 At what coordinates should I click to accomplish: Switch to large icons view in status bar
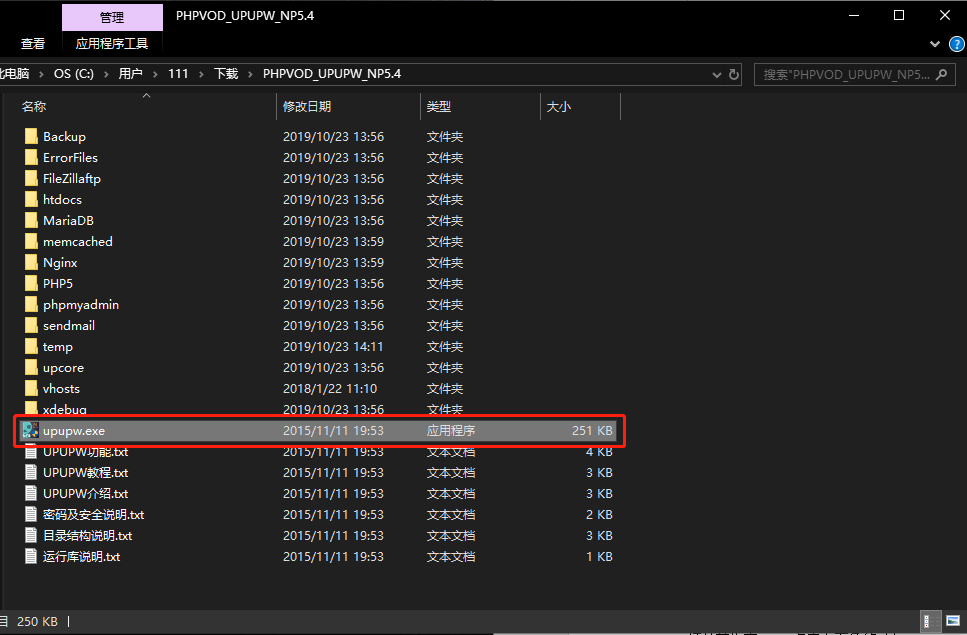952,621
